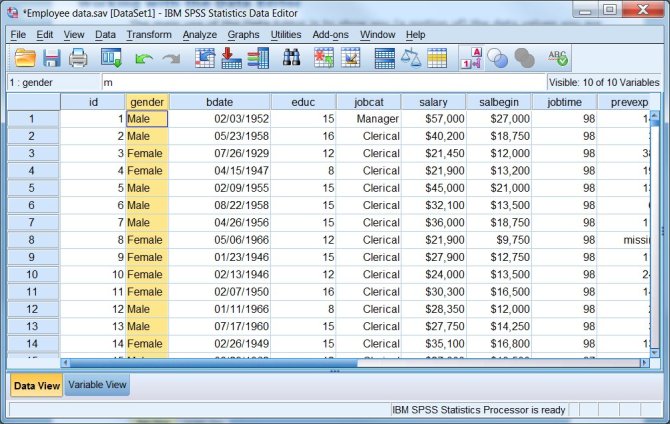
Task: Click bdate cell '07/26/1929'
Action: click(220, 153)
